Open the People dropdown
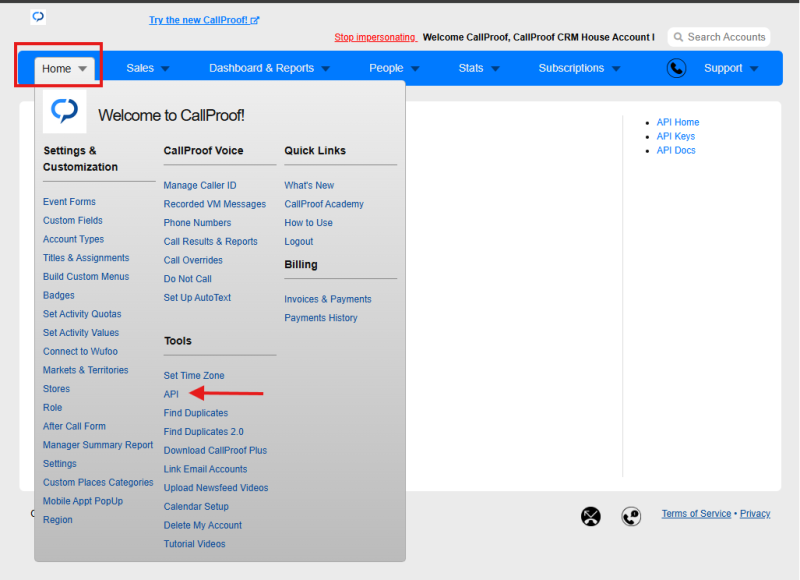800x580 pixels. click(394, 68)
